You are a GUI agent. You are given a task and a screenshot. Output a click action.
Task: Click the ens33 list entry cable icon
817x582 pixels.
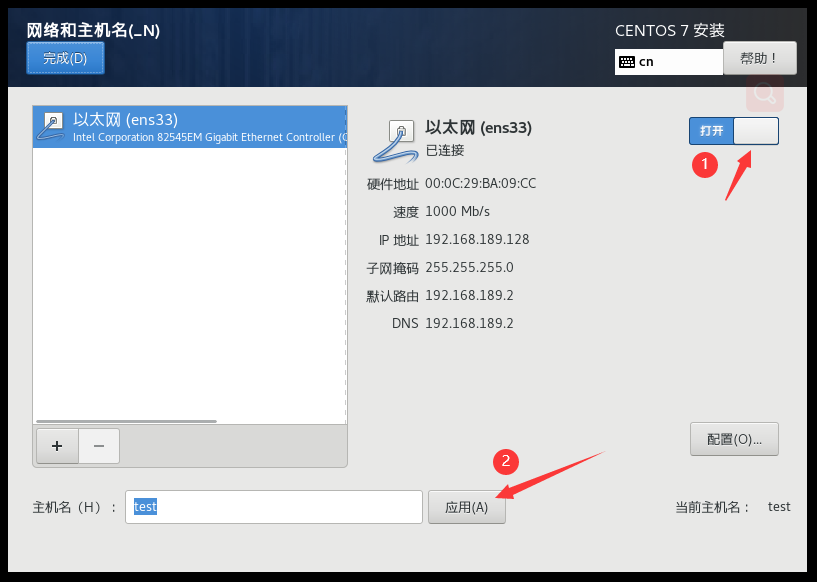pyautogui.click(x=51, y=127)
